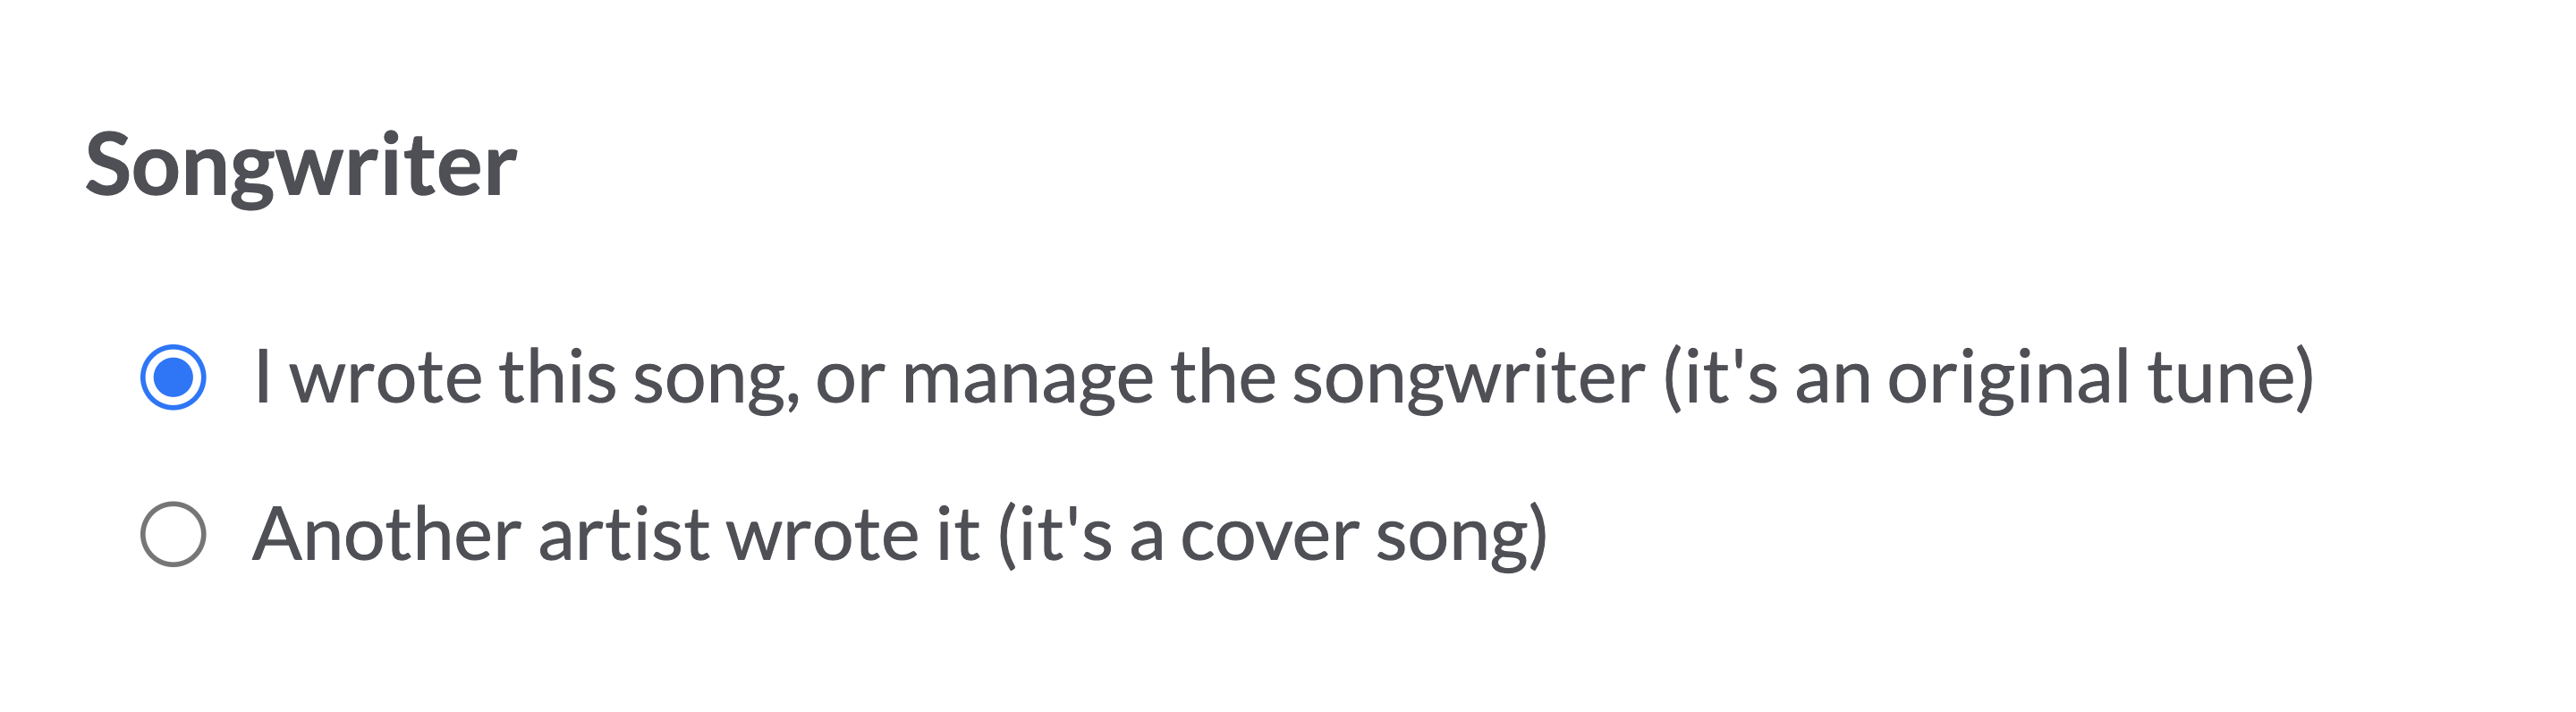Select the 'Another artist wrote it' radio button
The width and height of the screenshot is (2576, 712).
click(173, 534)
